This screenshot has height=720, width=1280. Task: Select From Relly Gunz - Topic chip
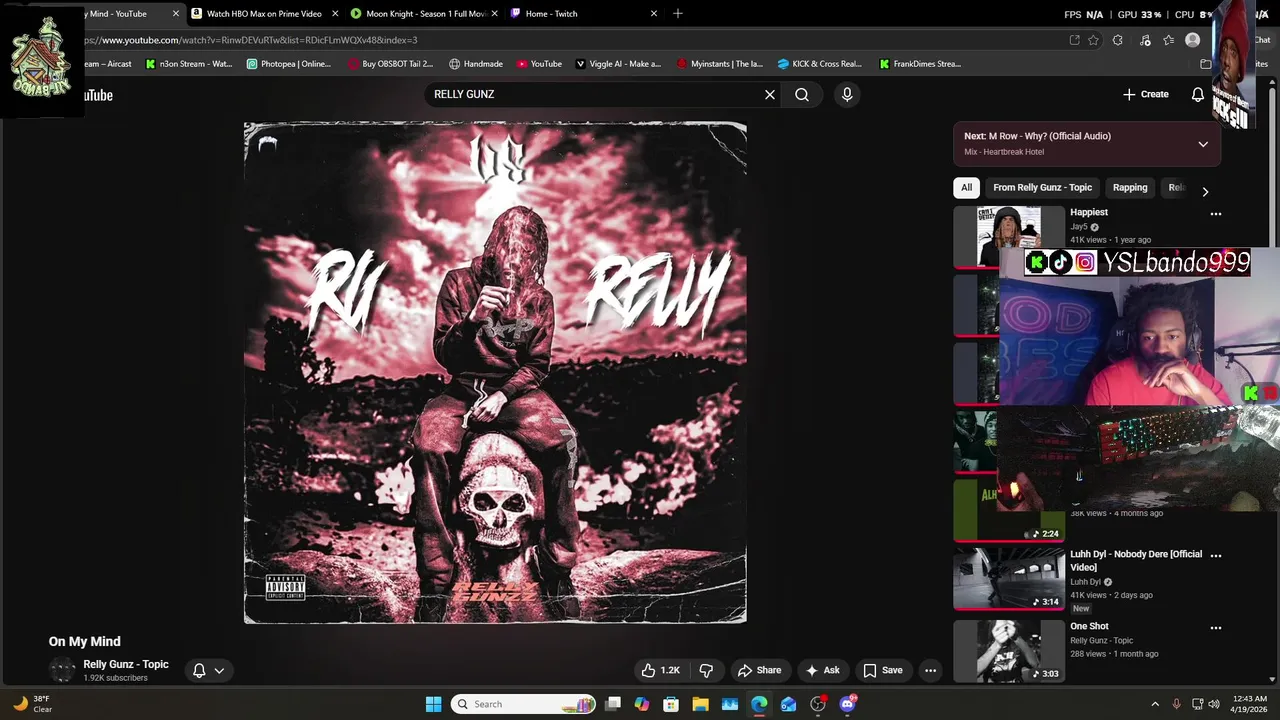pos(1042,187)
